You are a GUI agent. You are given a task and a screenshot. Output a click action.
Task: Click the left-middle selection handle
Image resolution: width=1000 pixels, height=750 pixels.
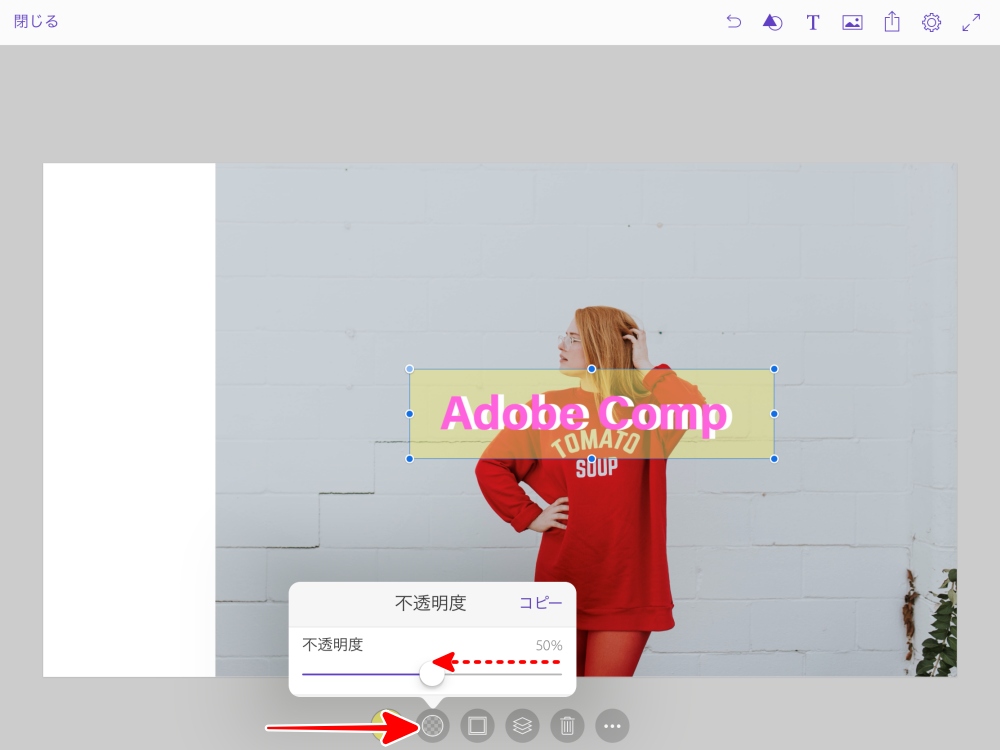point(409,414)
